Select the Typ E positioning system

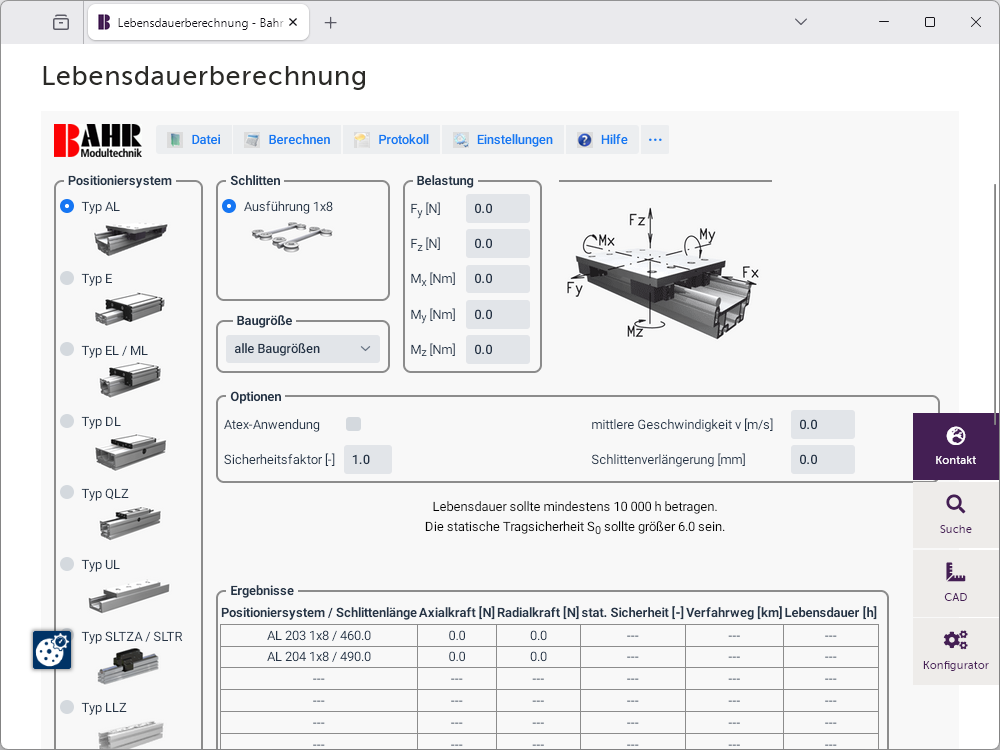(x=67, y=279)
